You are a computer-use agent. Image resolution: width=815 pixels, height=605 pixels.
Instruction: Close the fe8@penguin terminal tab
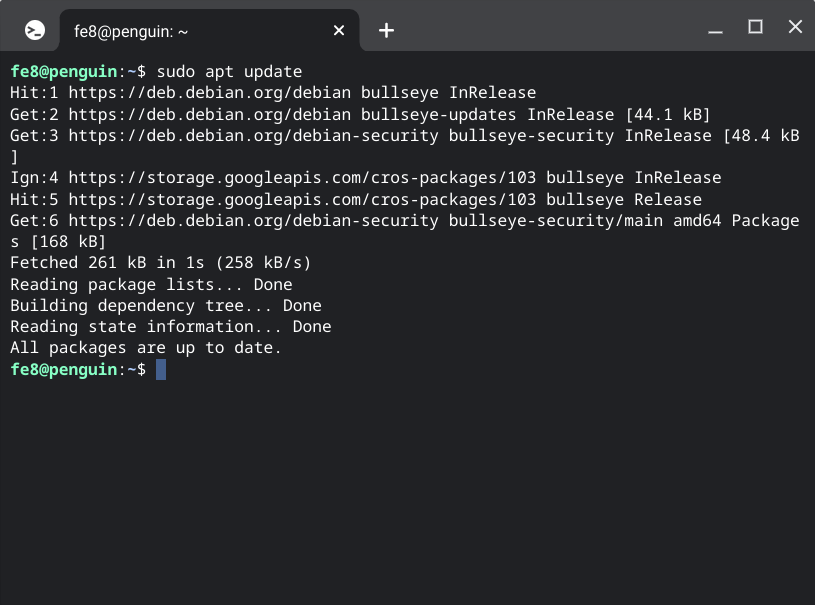339,31
